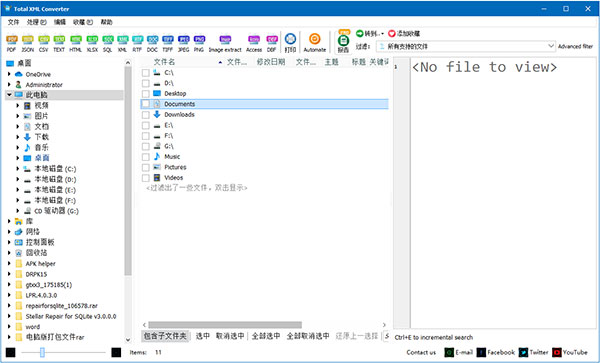
Task: Expand the 本地磁盘 (D:) node
Action: 18,179
